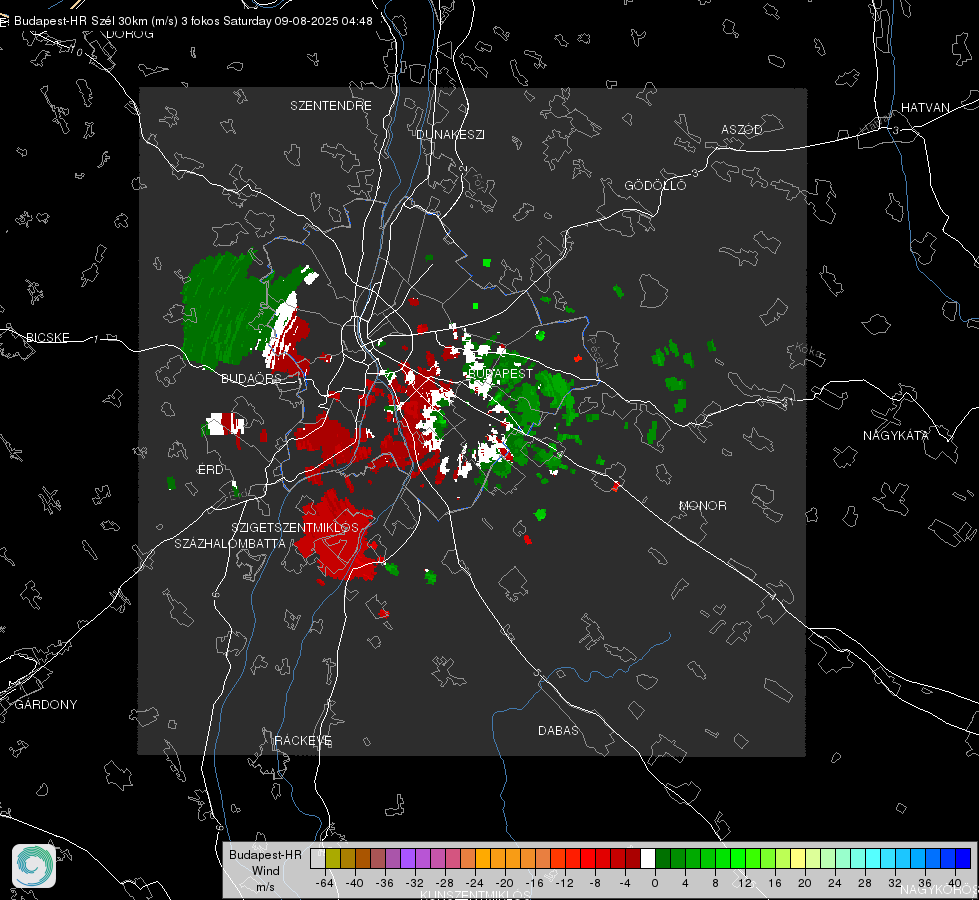Viewport: 979px width, 900px height.
Task: Click the swirl logo icon at bottom left
Action: (x=34, y=866)
